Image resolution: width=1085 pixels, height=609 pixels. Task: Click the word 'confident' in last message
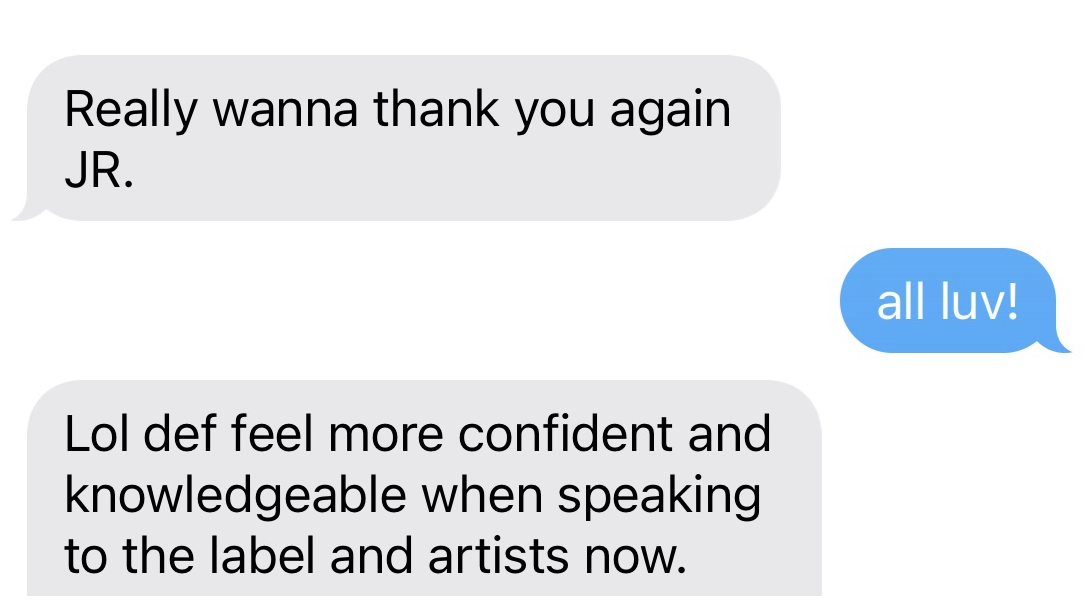click(x=565, y=434)
